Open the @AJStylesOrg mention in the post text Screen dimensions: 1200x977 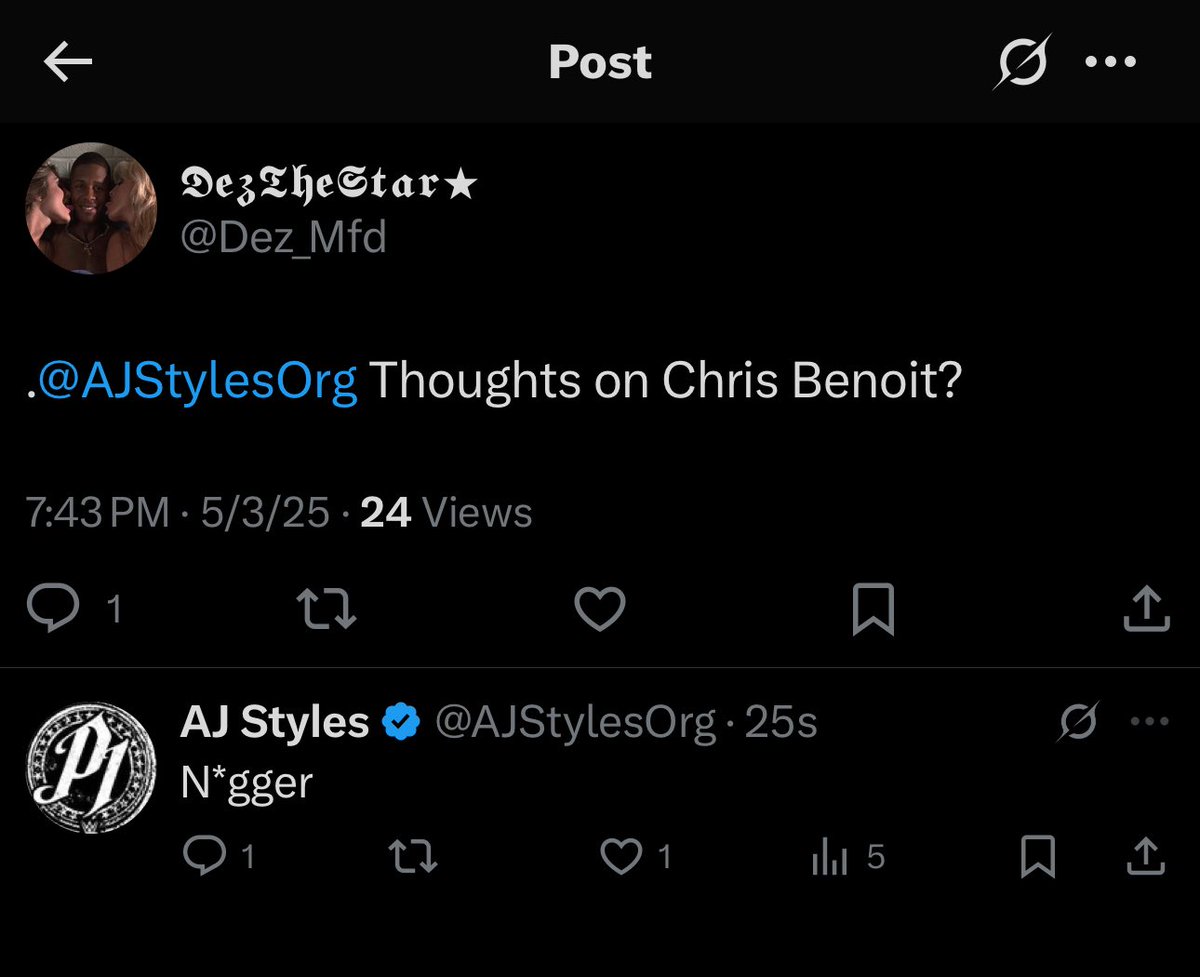[x=196, y=381]
